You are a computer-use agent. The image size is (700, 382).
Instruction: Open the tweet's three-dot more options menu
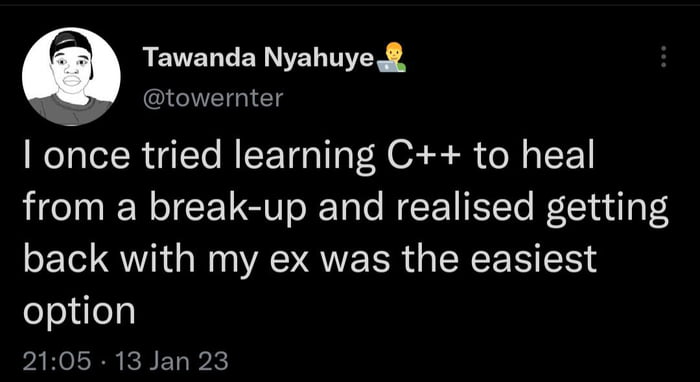[x=663, y=57]
